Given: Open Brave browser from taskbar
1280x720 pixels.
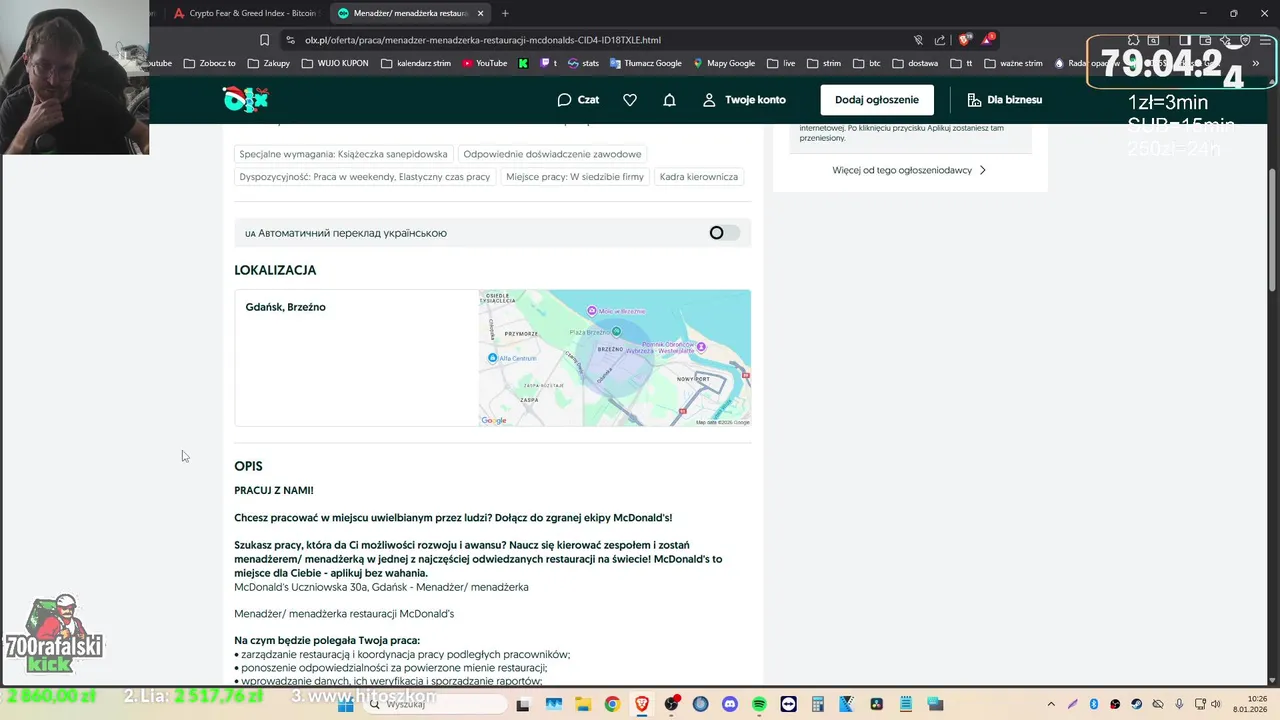Looking at the screenshot, I should point(641,705).
